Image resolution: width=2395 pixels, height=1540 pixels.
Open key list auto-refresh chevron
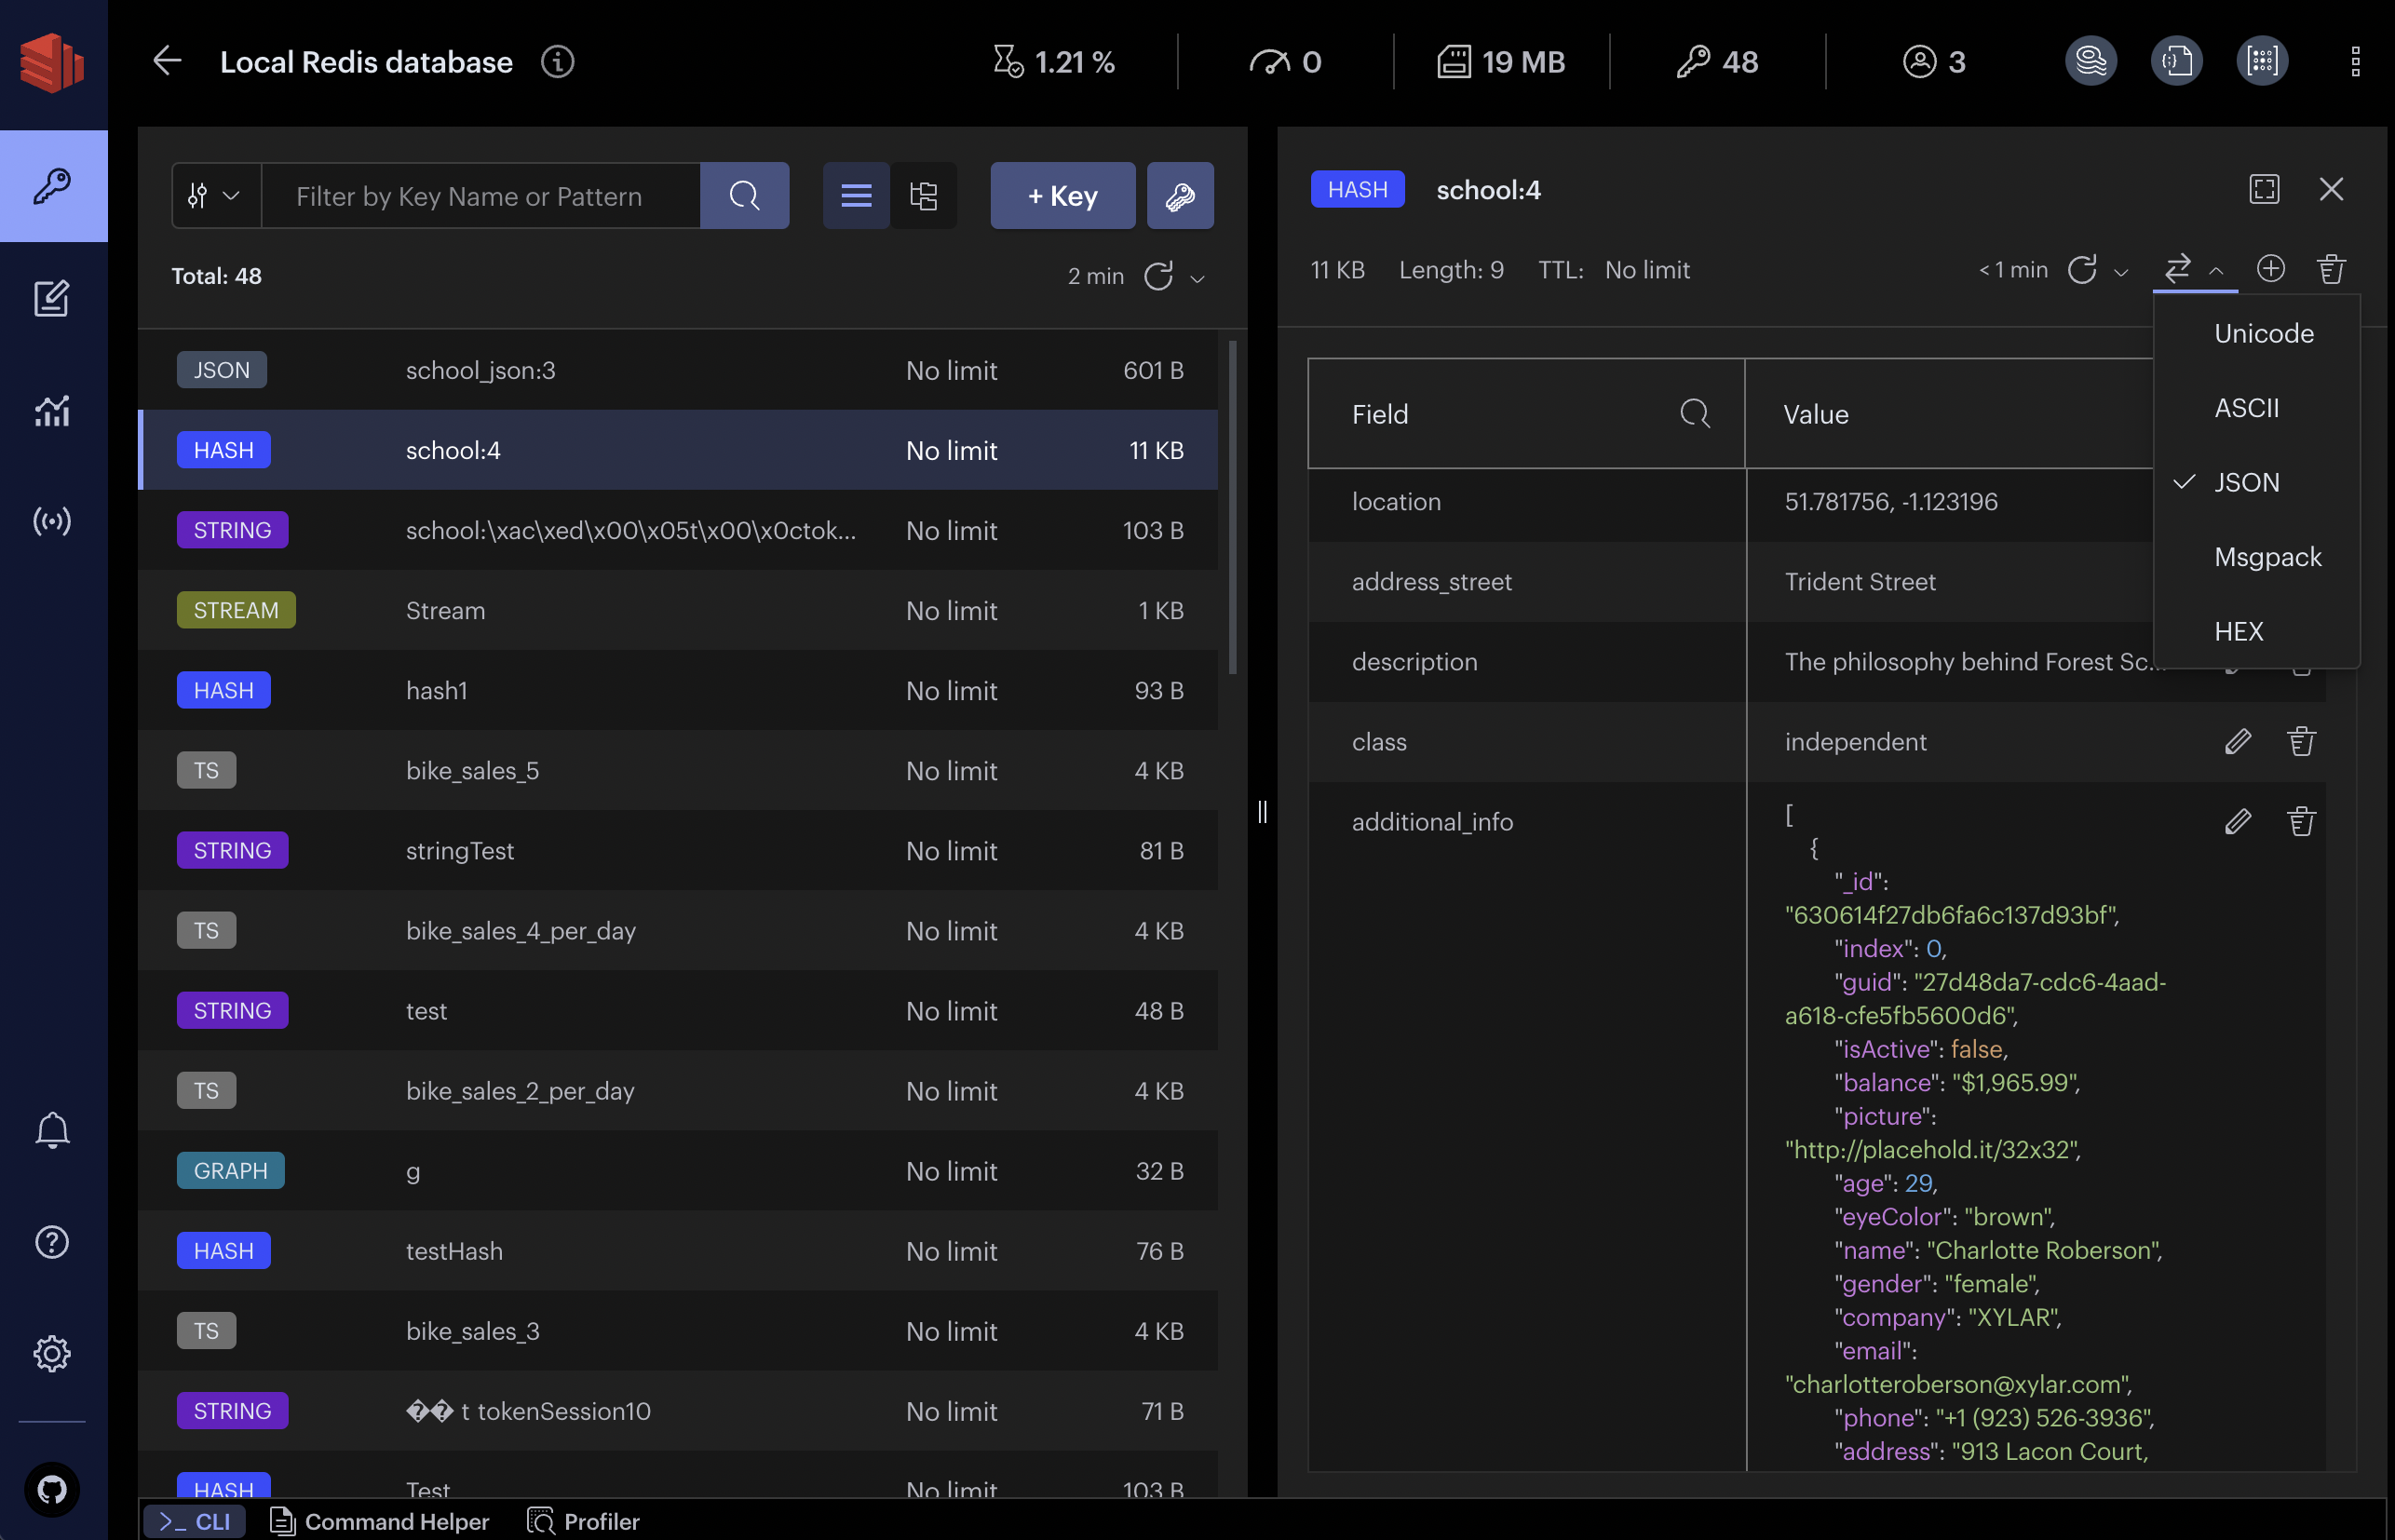pos(1198,279)
